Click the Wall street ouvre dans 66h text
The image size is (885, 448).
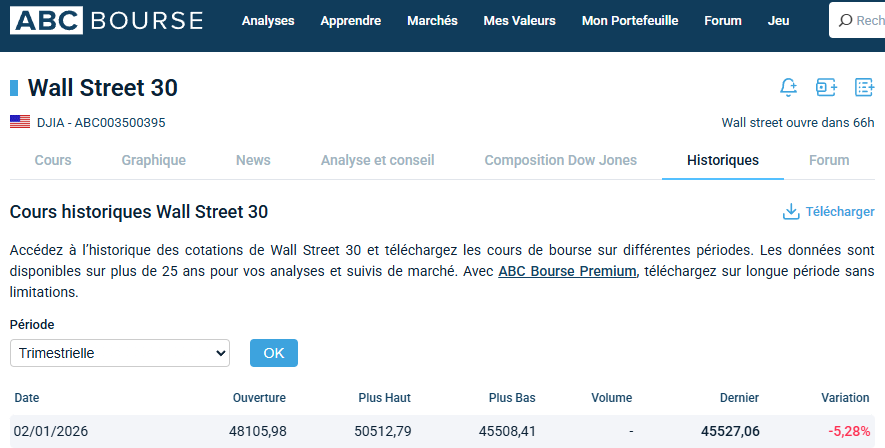pos(798,122)
